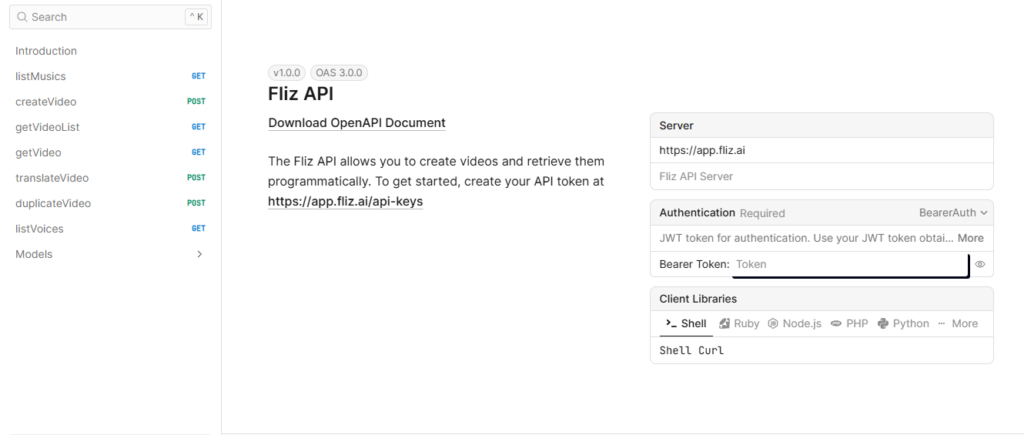The image size is (1024, 435).
Task: Select the Python client library tab
Action: click(903, 324)
